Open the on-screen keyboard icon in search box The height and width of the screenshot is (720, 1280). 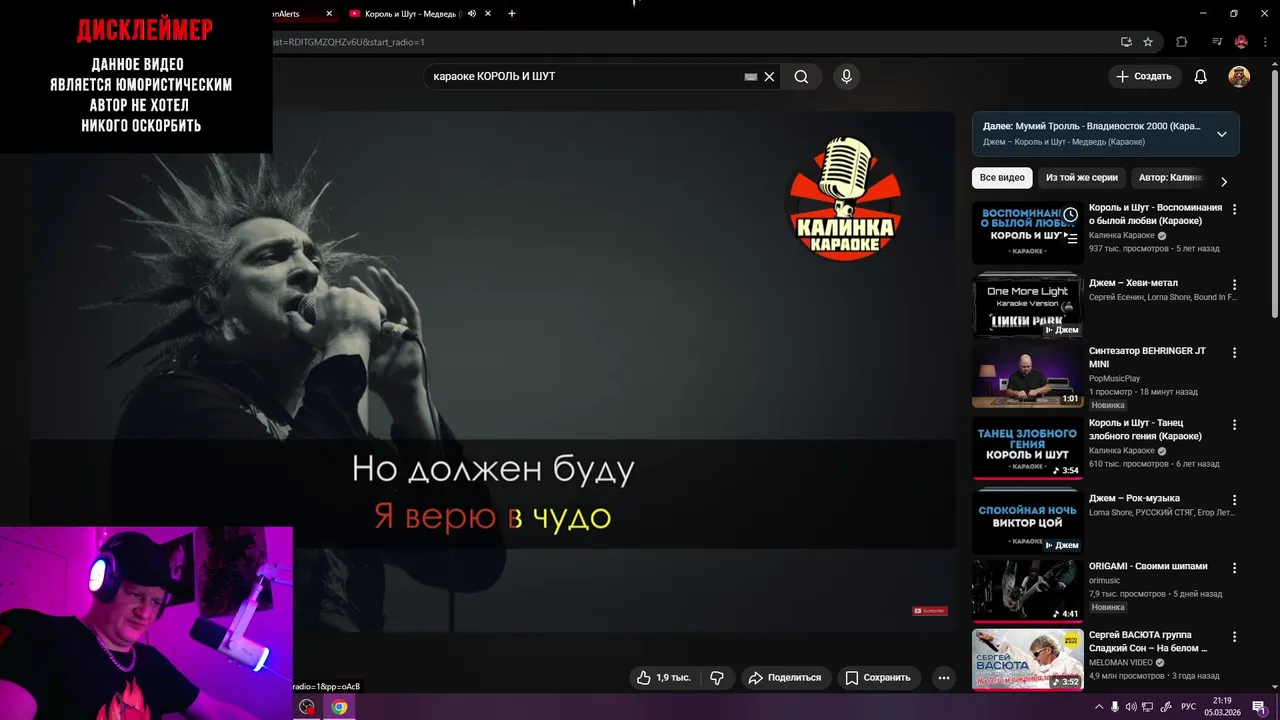pyautogui.click(x=751, y=77)
